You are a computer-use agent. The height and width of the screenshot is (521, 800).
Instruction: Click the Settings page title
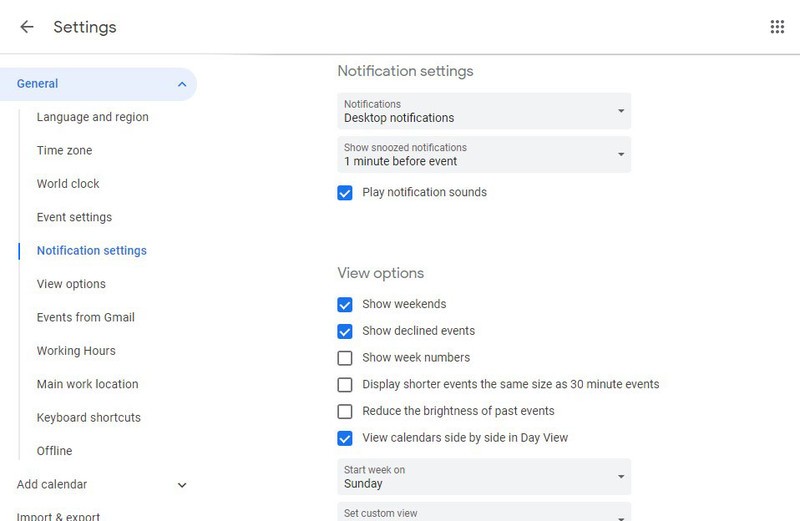[85, 27]
